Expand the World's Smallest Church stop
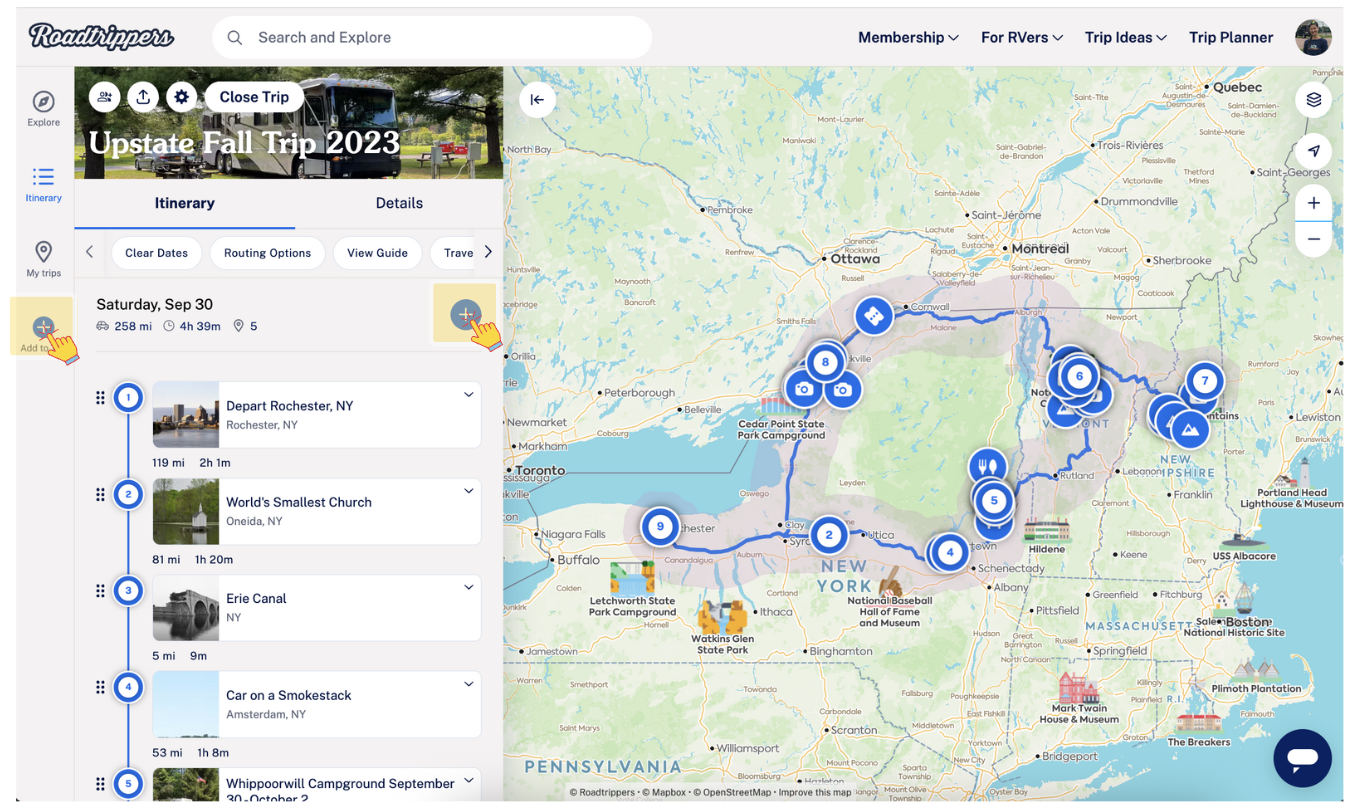The image size is (1354, 810). pyautogui.click(x=468, y=491)
